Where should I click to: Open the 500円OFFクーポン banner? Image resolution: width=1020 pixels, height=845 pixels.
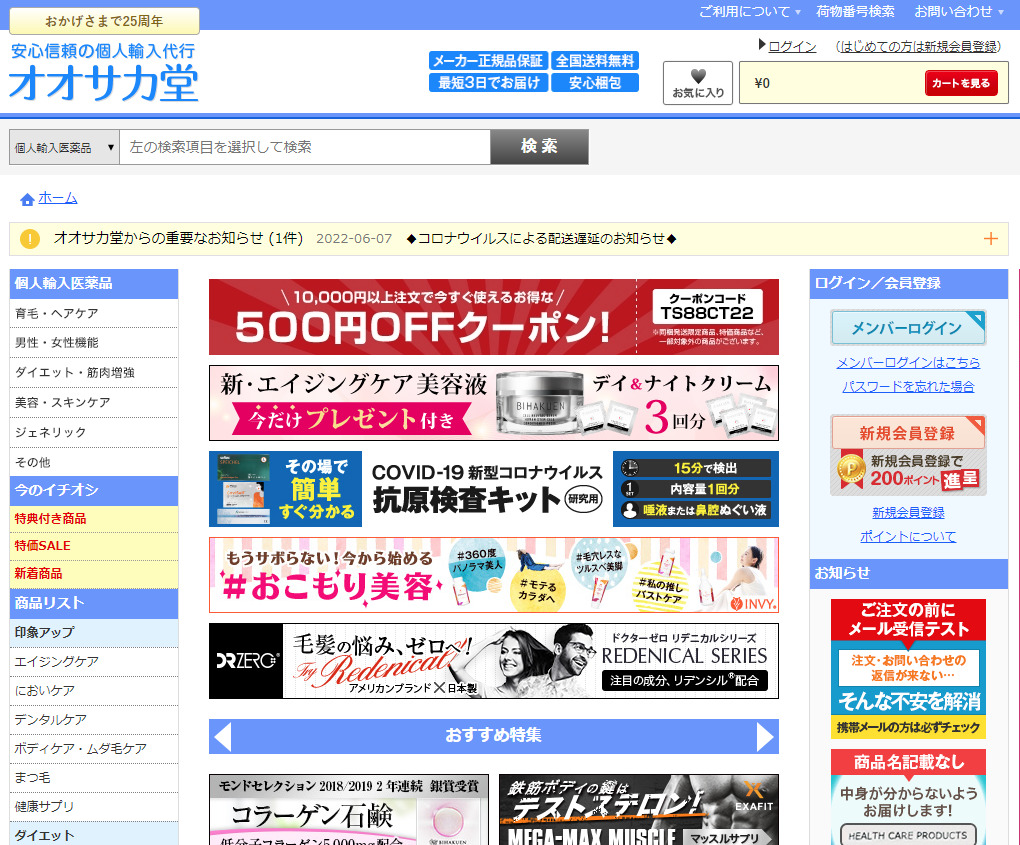(x=494, y=317)
